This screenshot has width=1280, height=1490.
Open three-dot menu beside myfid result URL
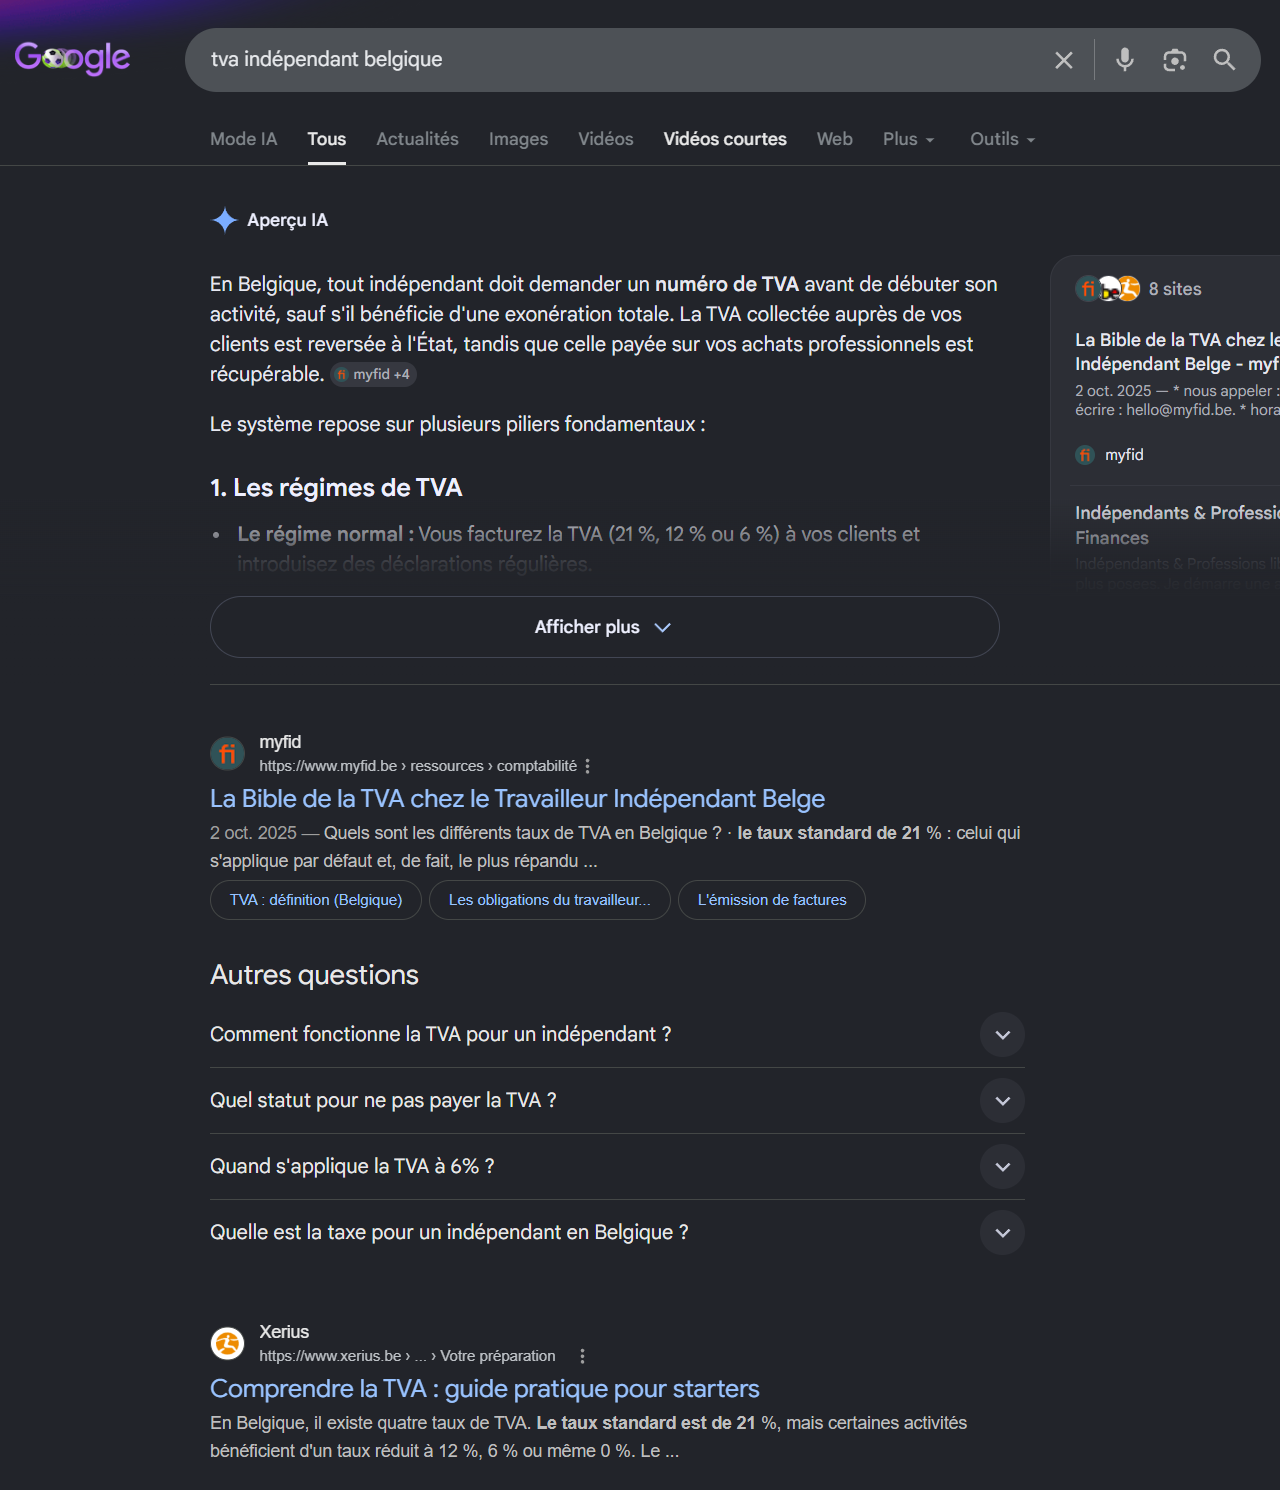click(x=588, y=766)
